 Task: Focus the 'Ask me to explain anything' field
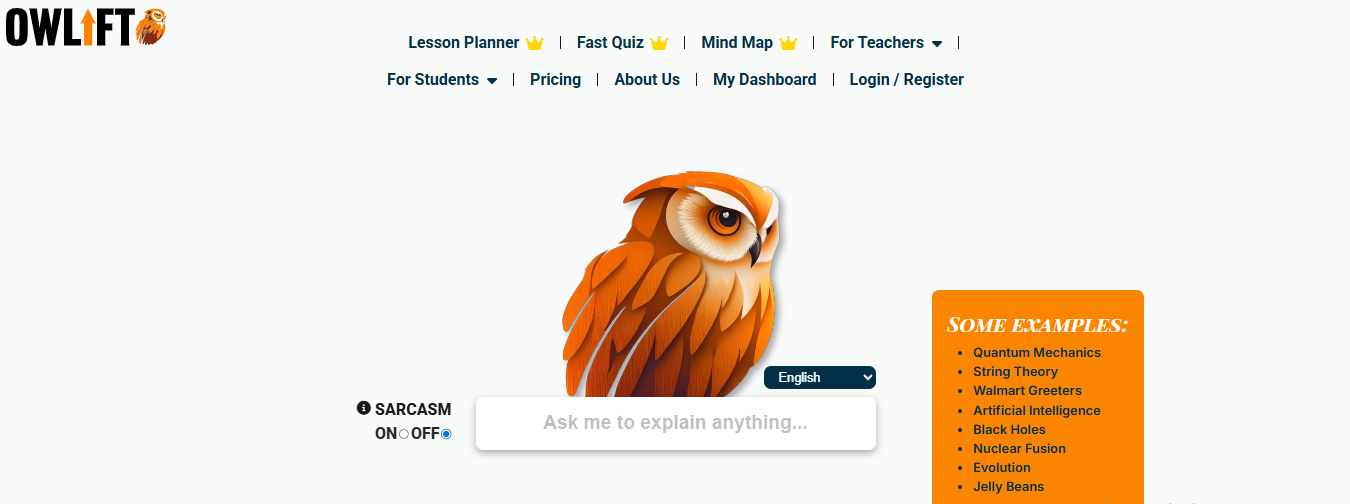pos(676,423)
